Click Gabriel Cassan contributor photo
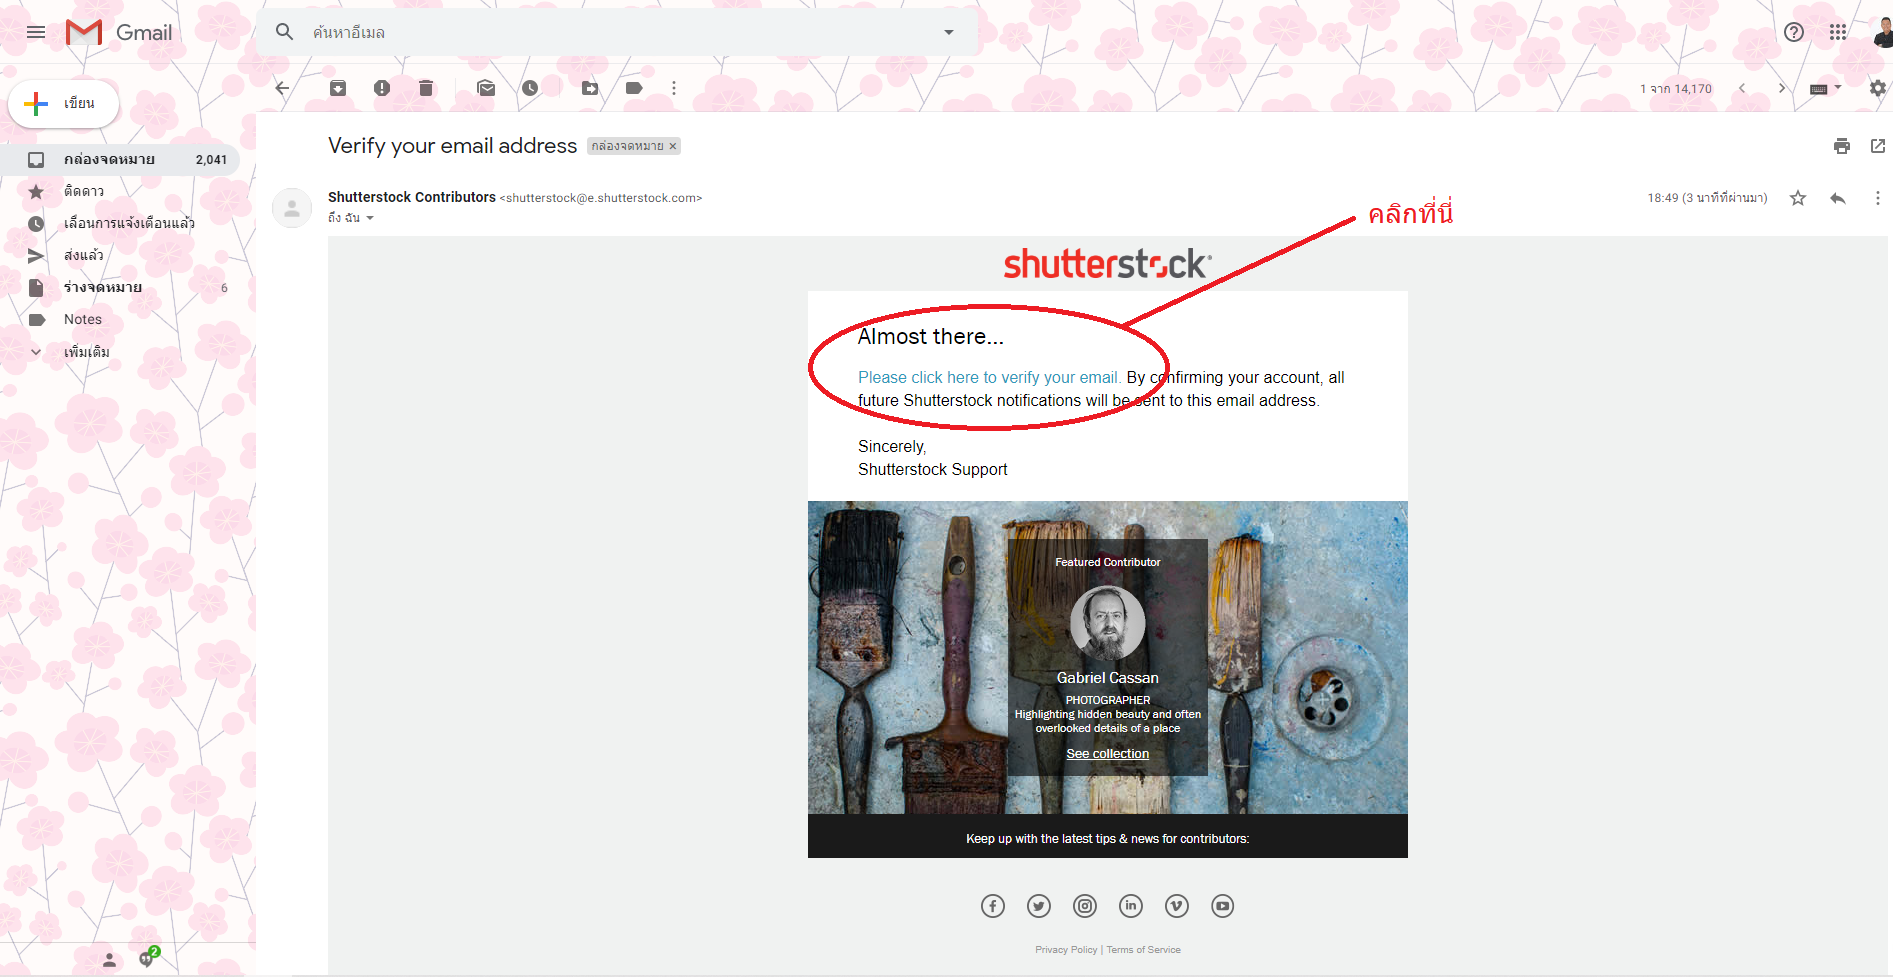Viewport: 1893px width, 977px height. pyautogui.click(x=1107, y=623)
